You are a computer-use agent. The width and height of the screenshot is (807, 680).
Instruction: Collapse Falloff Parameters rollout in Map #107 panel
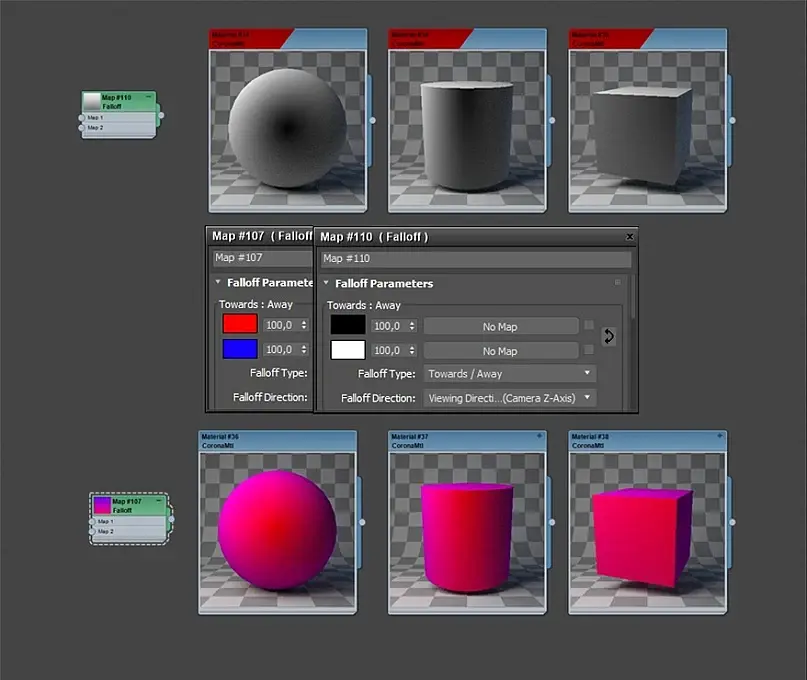(x=218, y=282)
